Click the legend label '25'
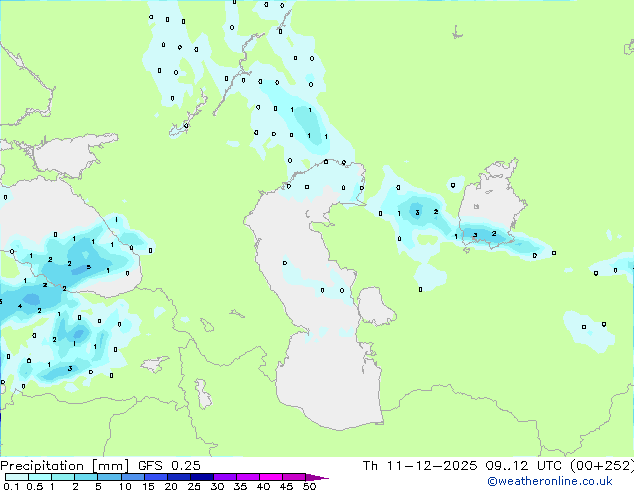Viewport: 634px width, 490px height. pos(194,486)
